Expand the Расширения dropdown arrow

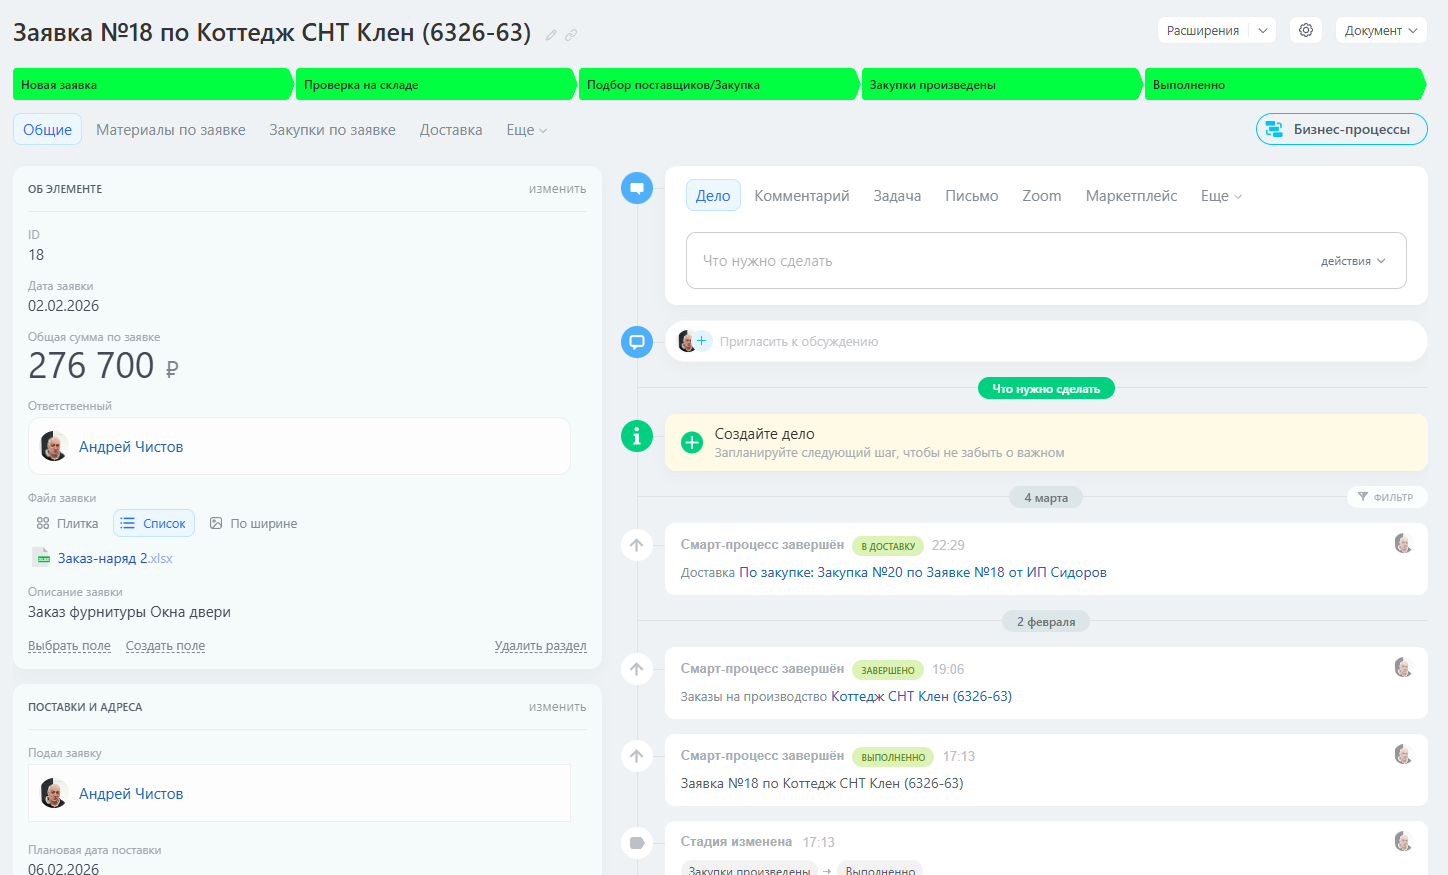(x=1263, y=30)
